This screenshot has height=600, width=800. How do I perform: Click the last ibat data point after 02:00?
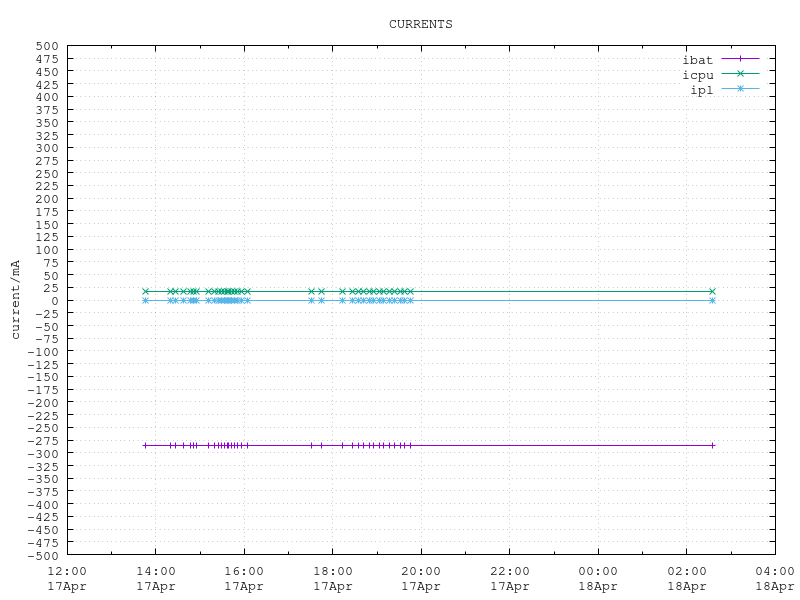coord(713,445)
